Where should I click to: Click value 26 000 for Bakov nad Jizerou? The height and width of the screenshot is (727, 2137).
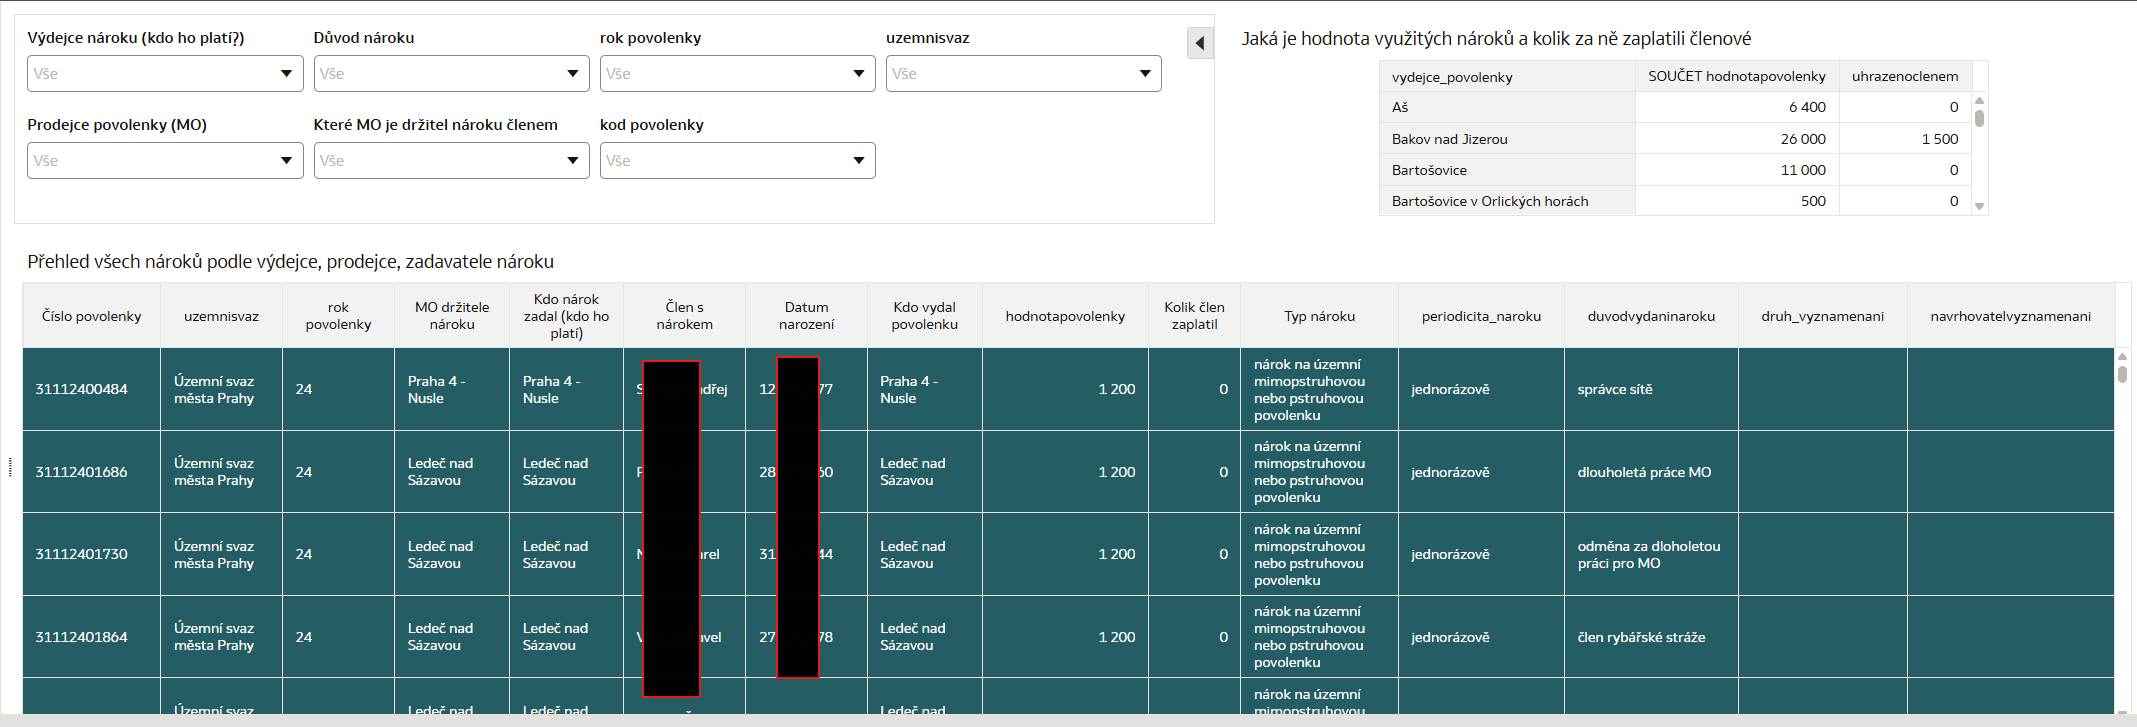[1802, 139]
